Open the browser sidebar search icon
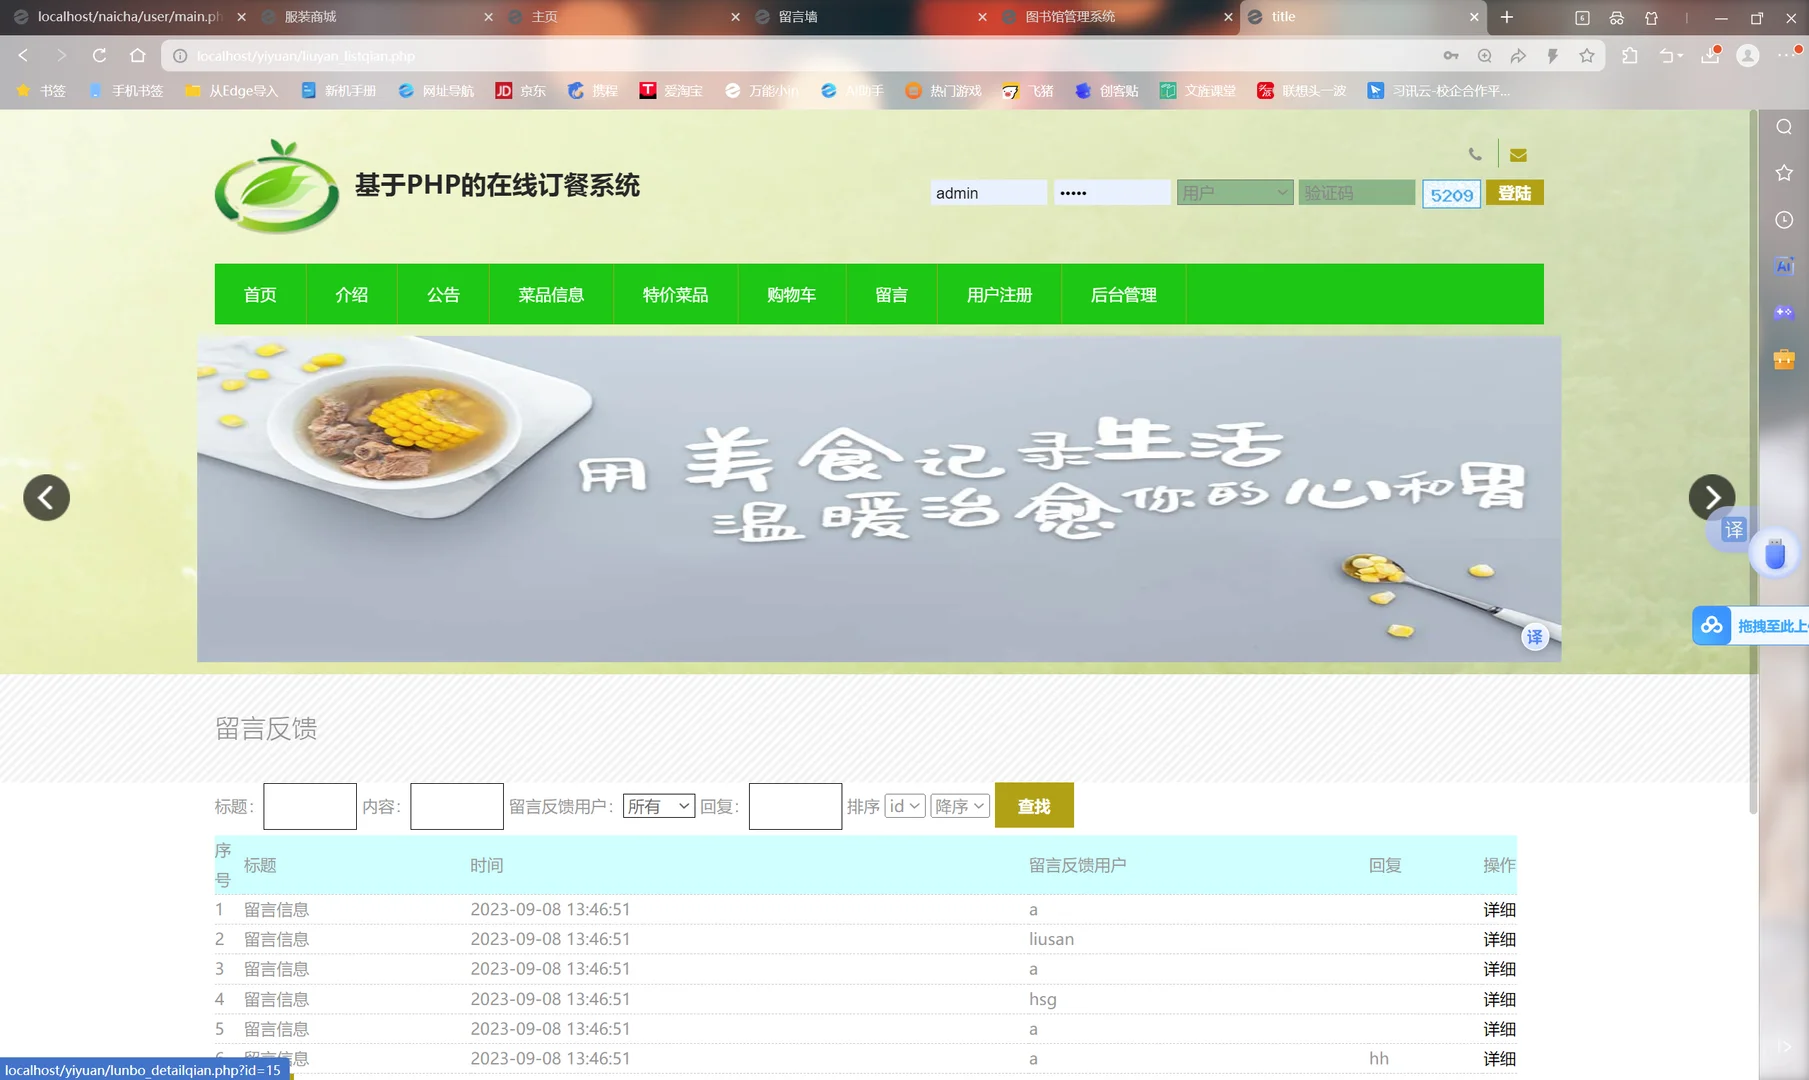This screenshot has height=1080, width=1809. (1783, 127)
